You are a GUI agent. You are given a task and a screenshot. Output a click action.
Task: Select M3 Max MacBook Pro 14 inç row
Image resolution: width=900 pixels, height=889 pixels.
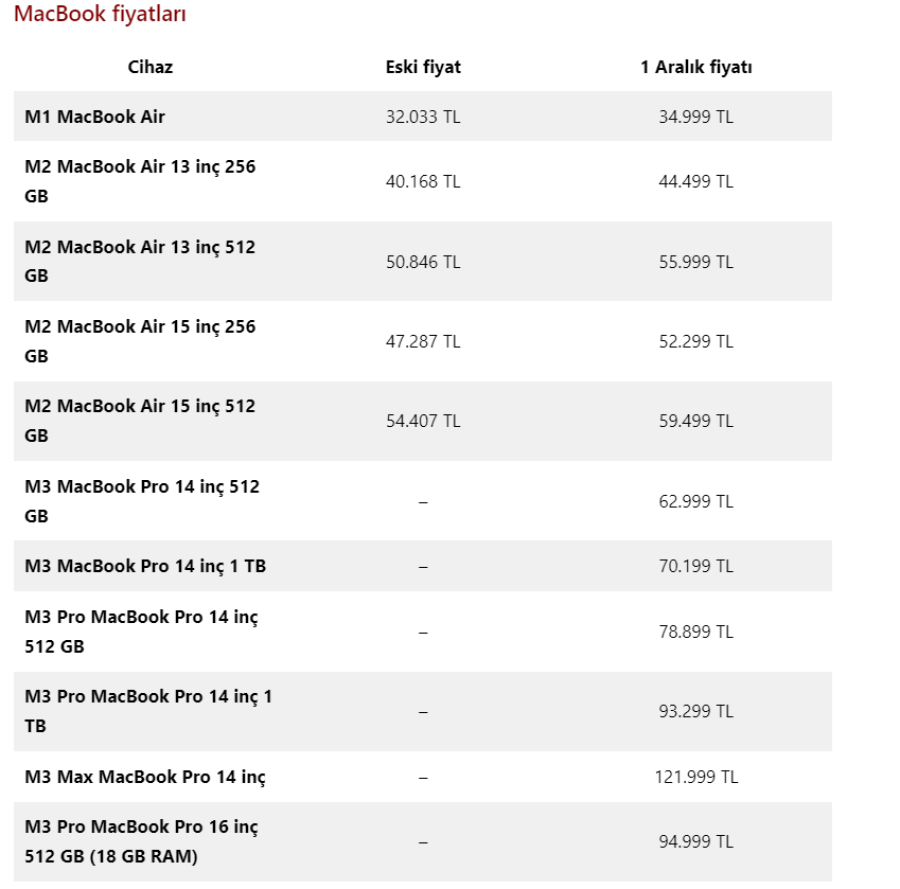coord(145,777)
